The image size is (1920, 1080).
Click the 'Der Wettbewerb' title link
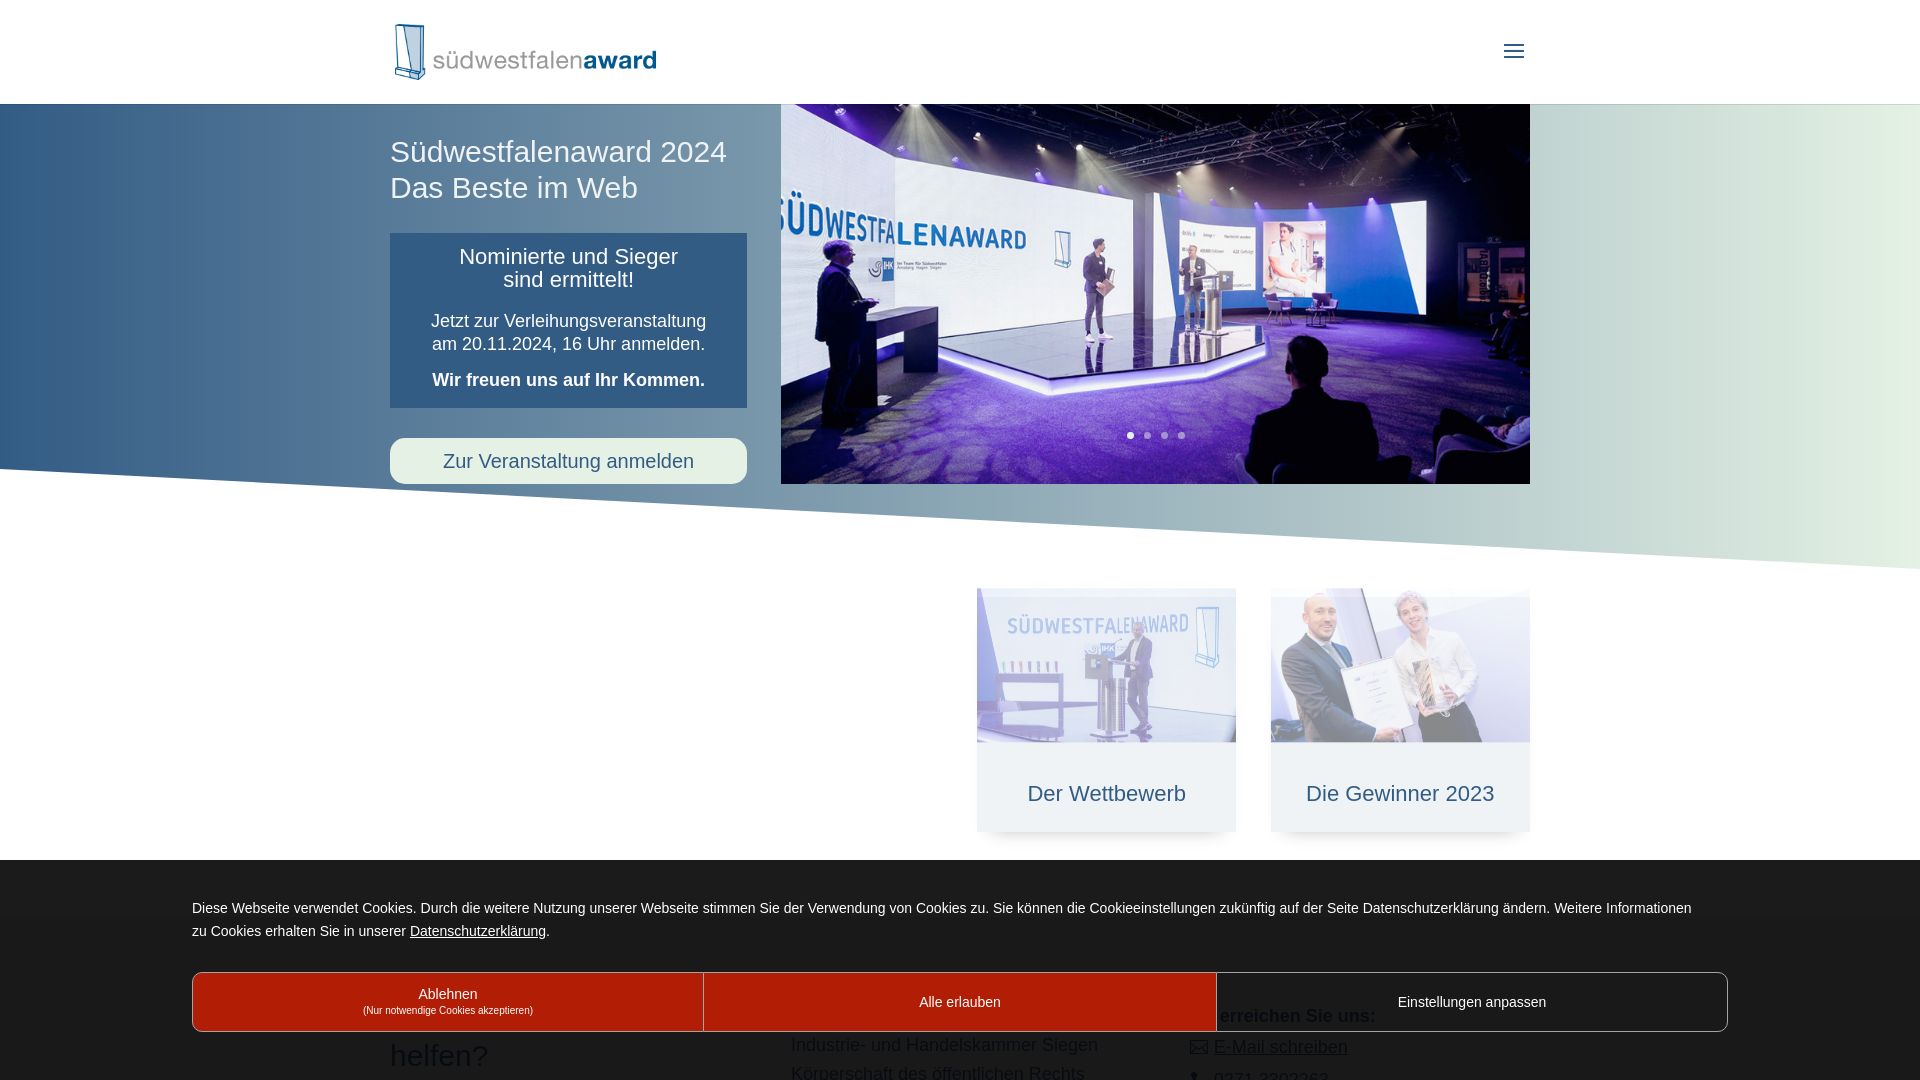pyautogui.click(x=1106, y=794)
